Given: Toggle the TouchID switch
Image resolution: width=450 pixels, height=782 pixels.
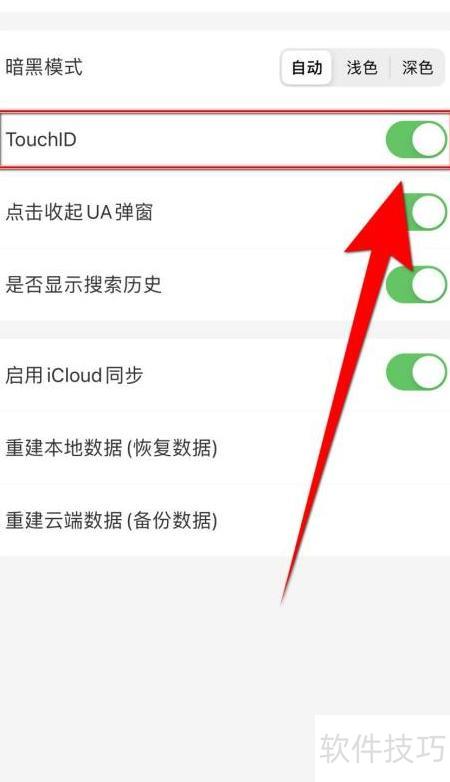Looking at the screenshot, I should [x=417, y=140].
